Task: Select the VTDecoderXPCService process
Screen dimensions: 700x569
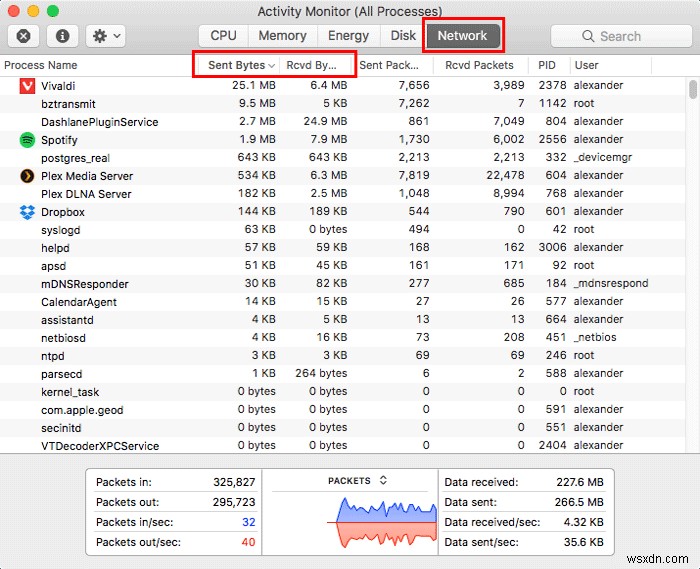Action: click(x=100, y=446)
